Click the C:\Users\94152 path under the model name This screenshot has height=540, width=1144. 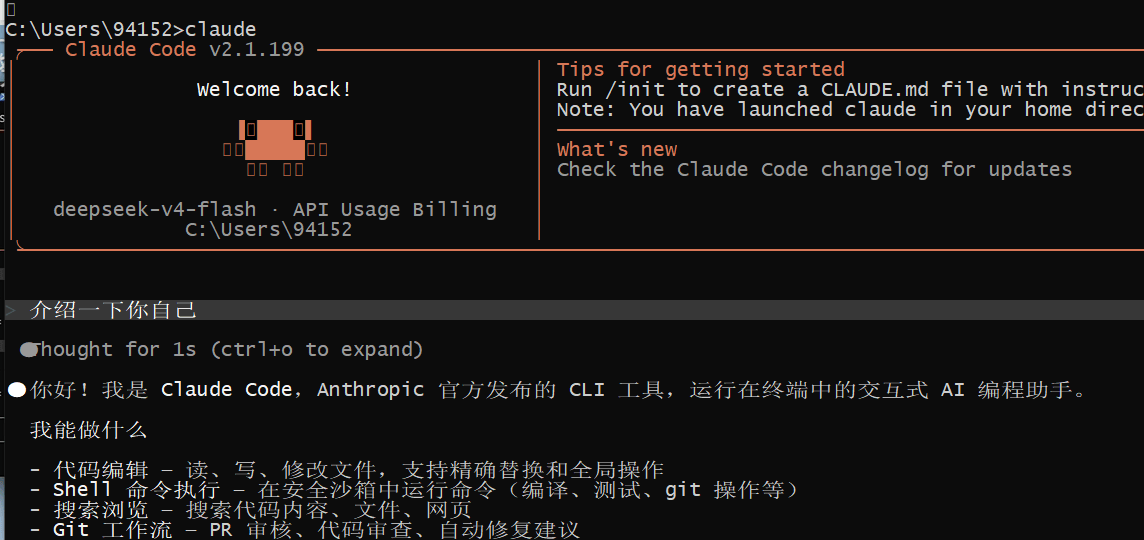[268, 230]
